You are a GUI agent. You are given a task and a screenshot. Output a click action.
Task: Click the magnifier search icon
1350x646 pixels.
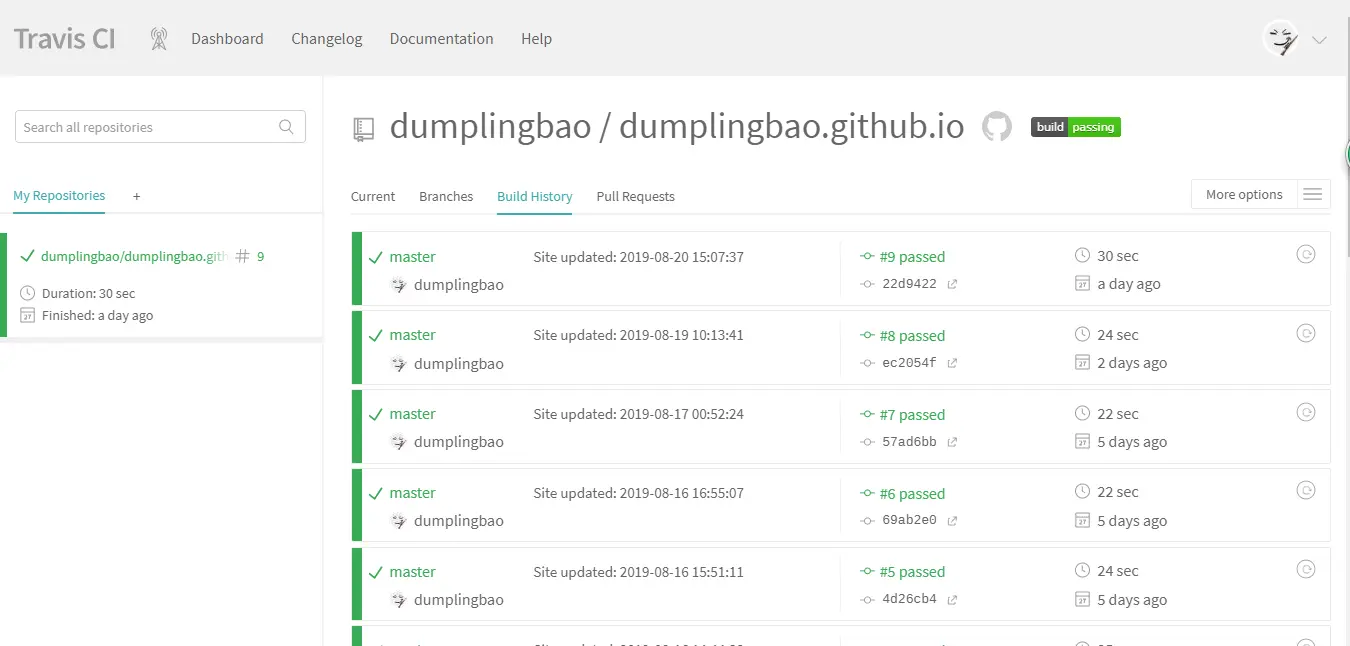(x=286, y=127)
